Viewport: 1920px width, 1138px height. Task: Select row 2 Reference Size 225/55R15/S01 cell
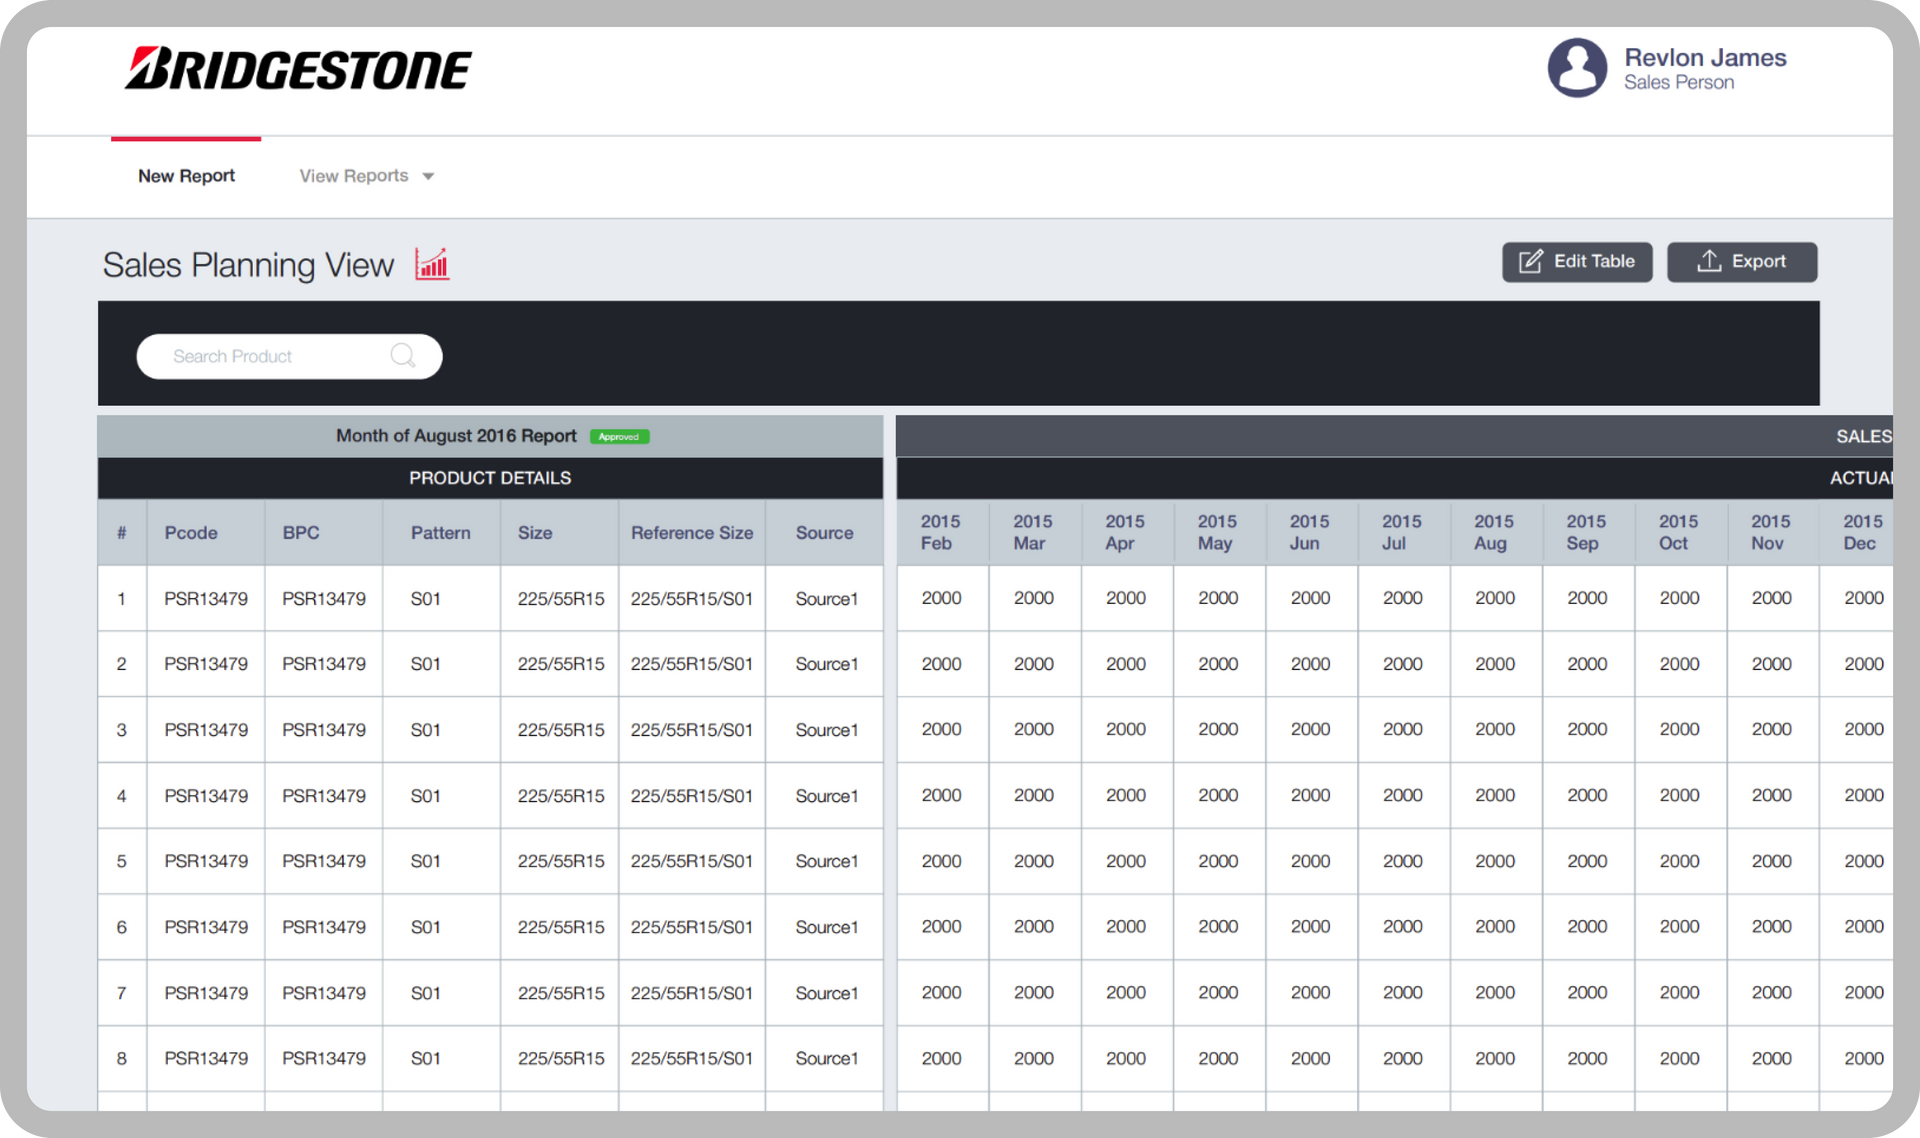[x=692, y=664]
